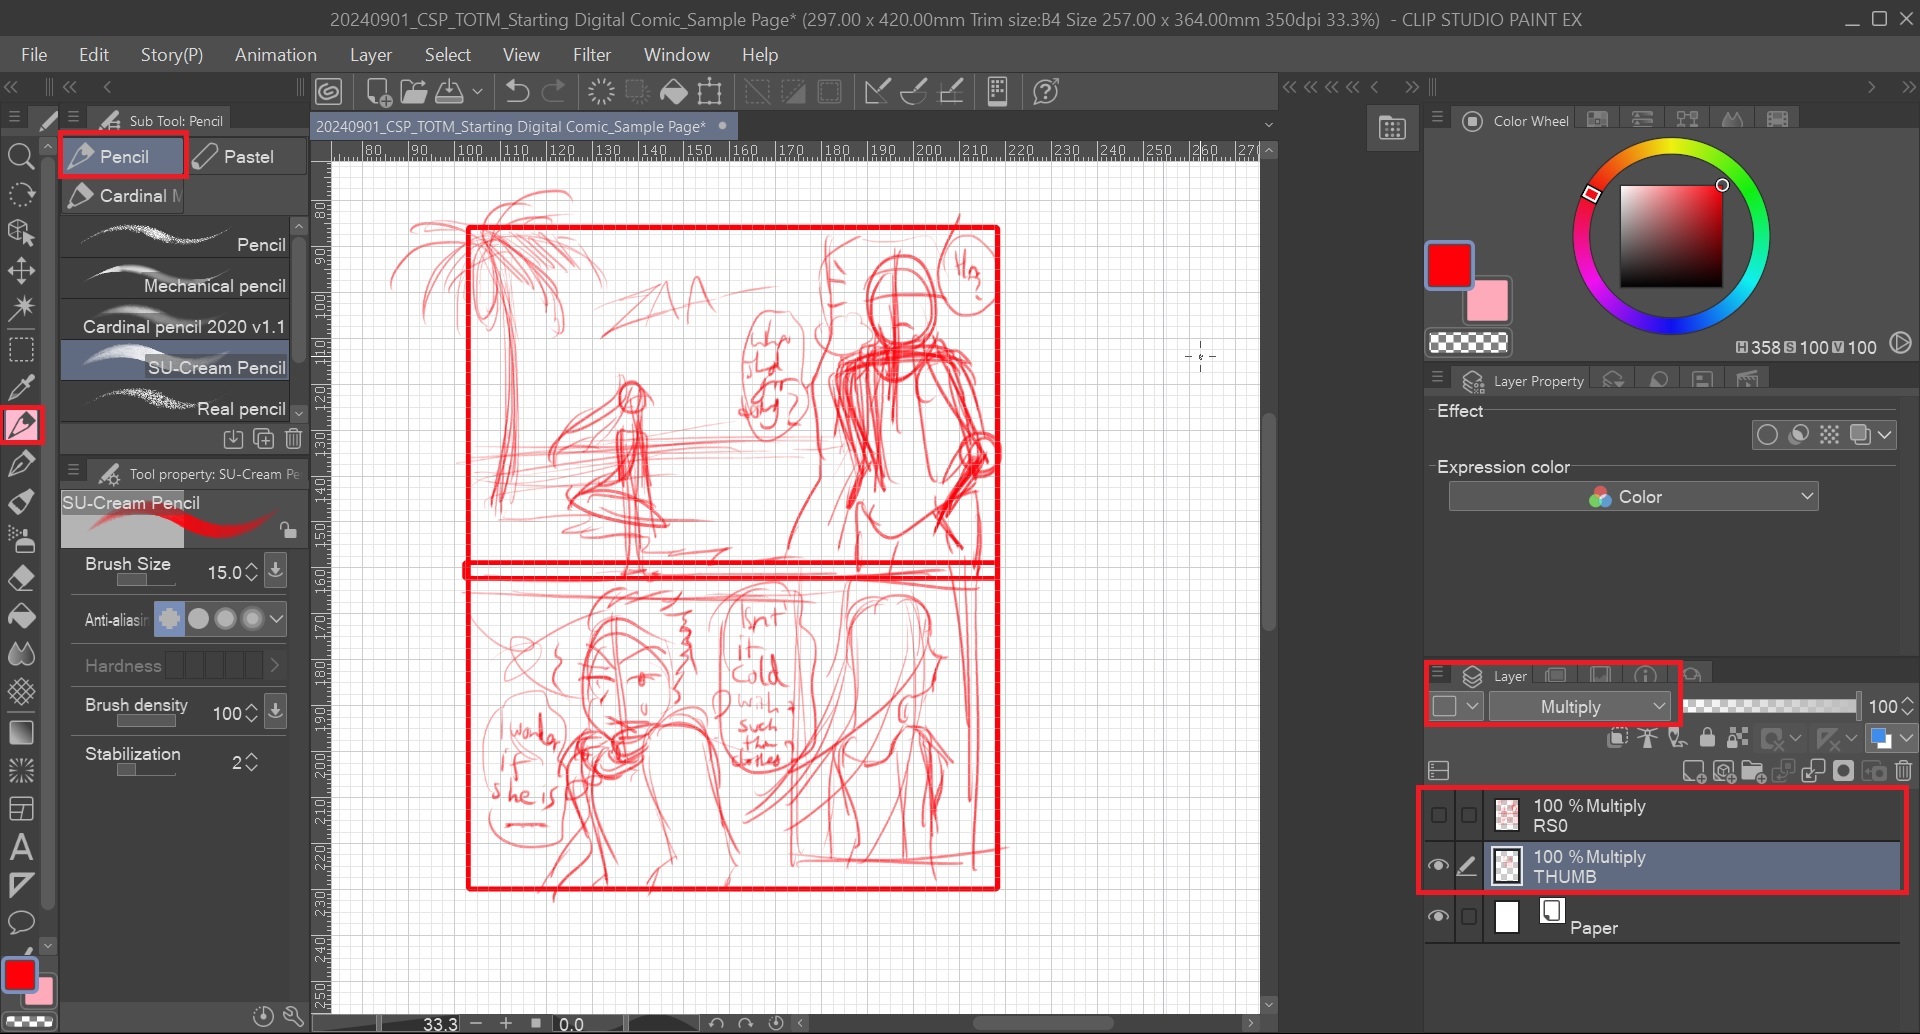Select the Eraser tool in the toolbar

(21, 579)
